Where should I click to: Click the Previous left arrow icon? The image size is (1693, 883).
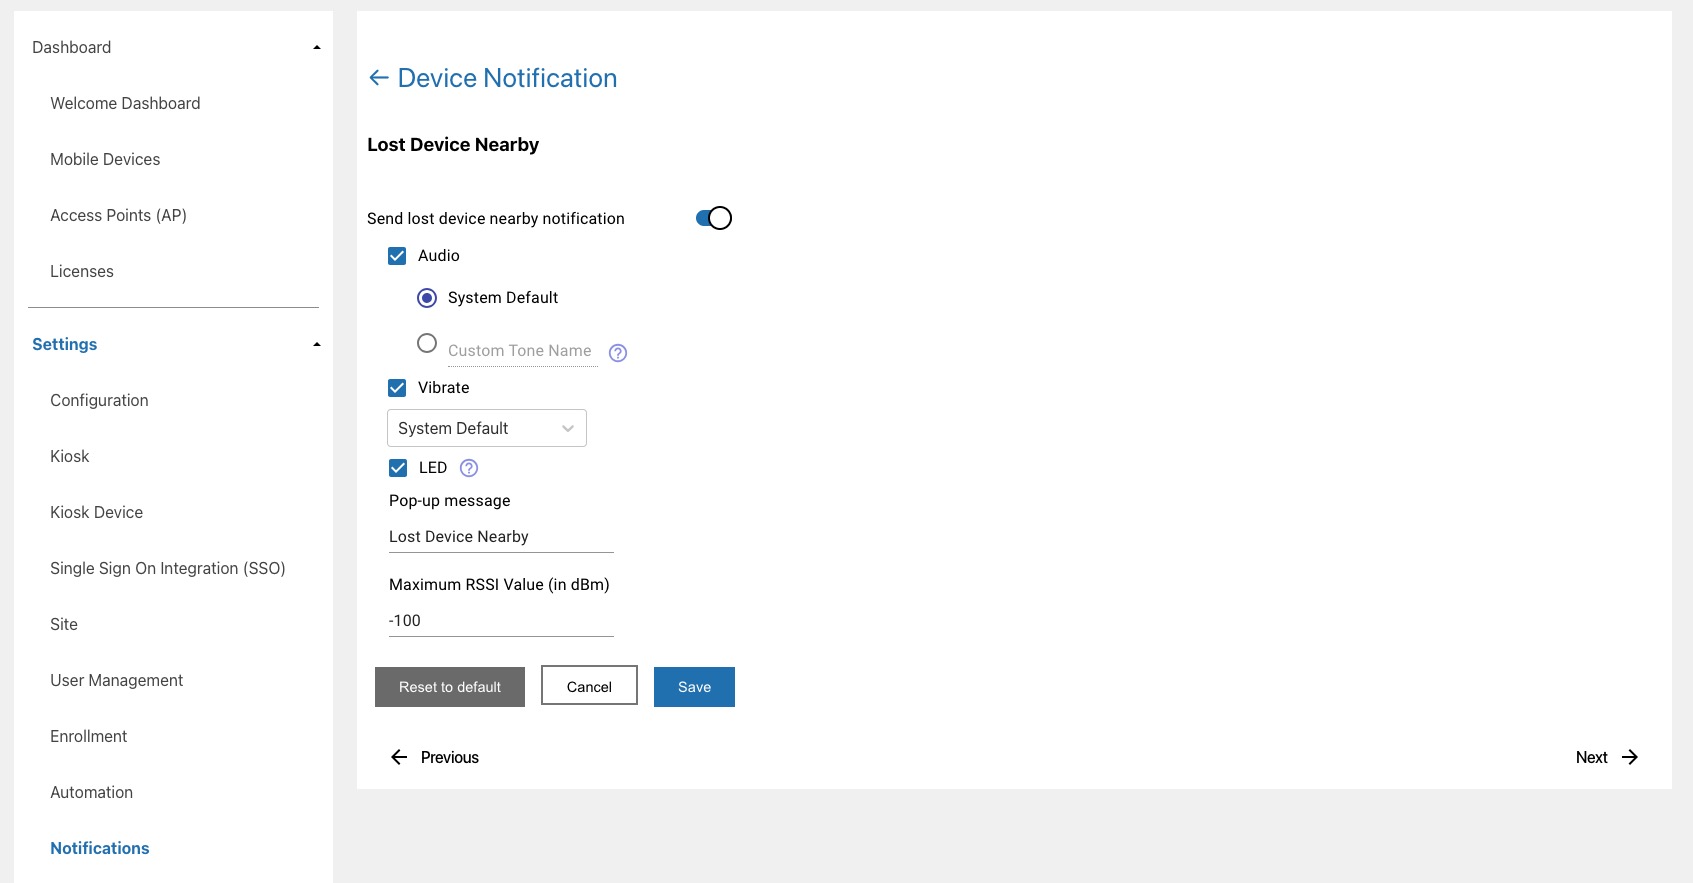[399, 758]
